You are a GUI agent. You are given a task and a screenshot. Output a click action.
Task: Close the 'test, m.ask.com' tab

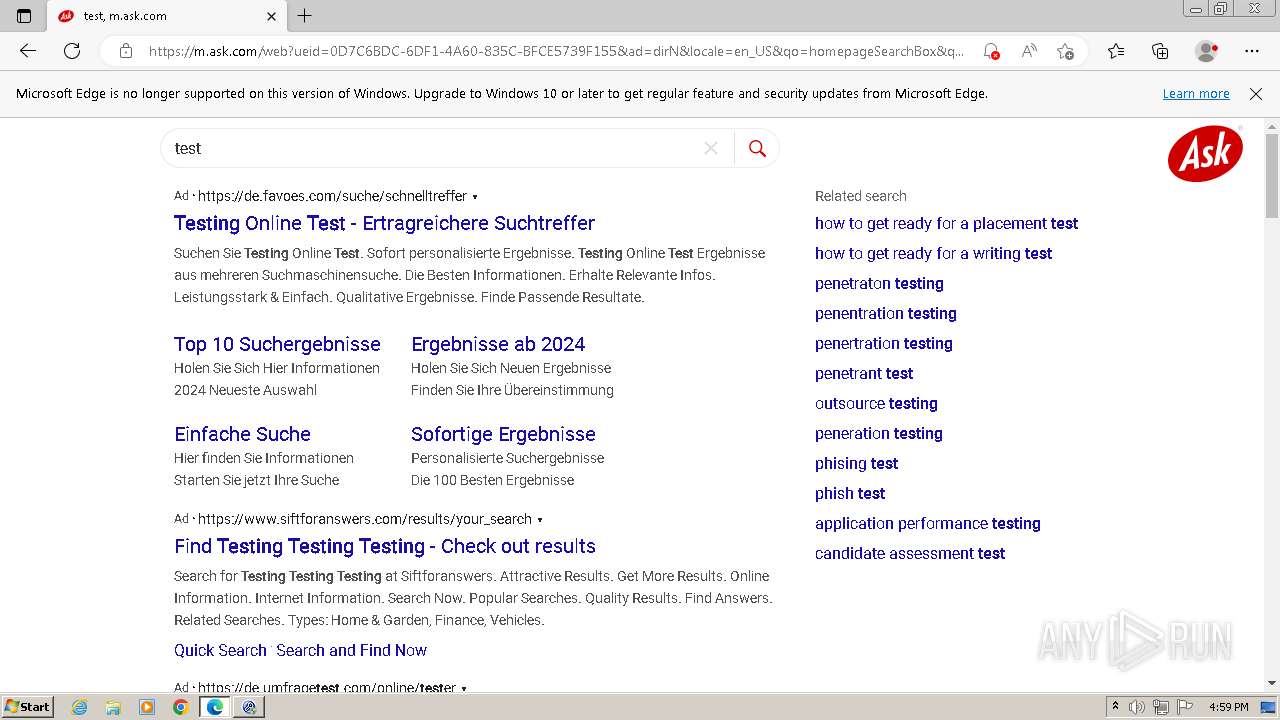(x=271, y=16)
